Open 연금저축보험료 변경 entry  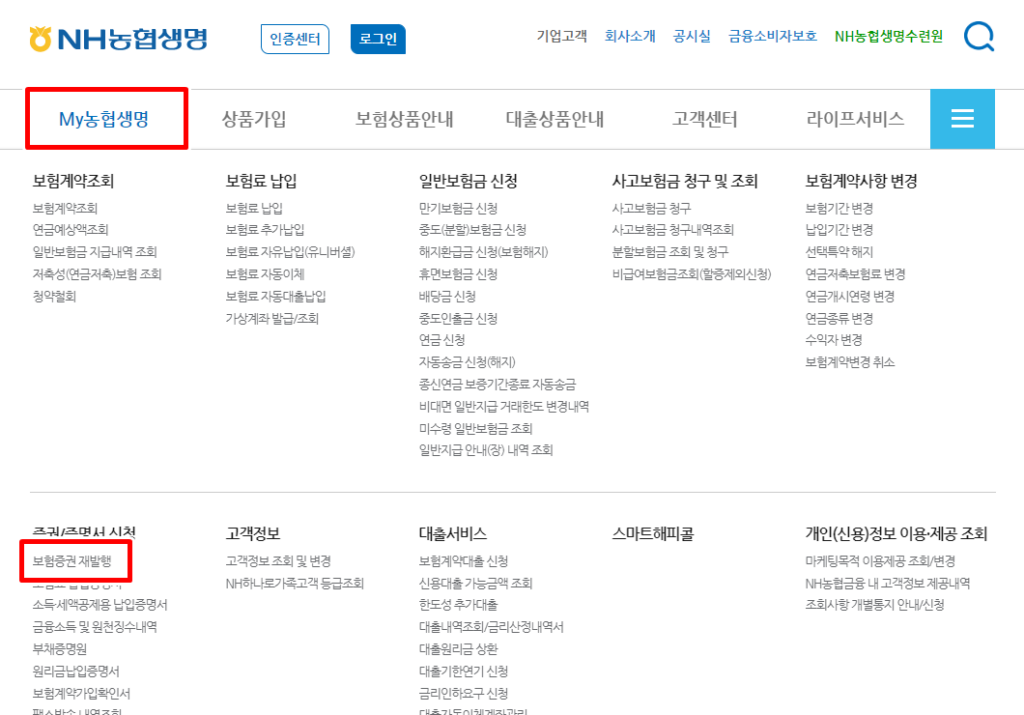coord(855,274)
